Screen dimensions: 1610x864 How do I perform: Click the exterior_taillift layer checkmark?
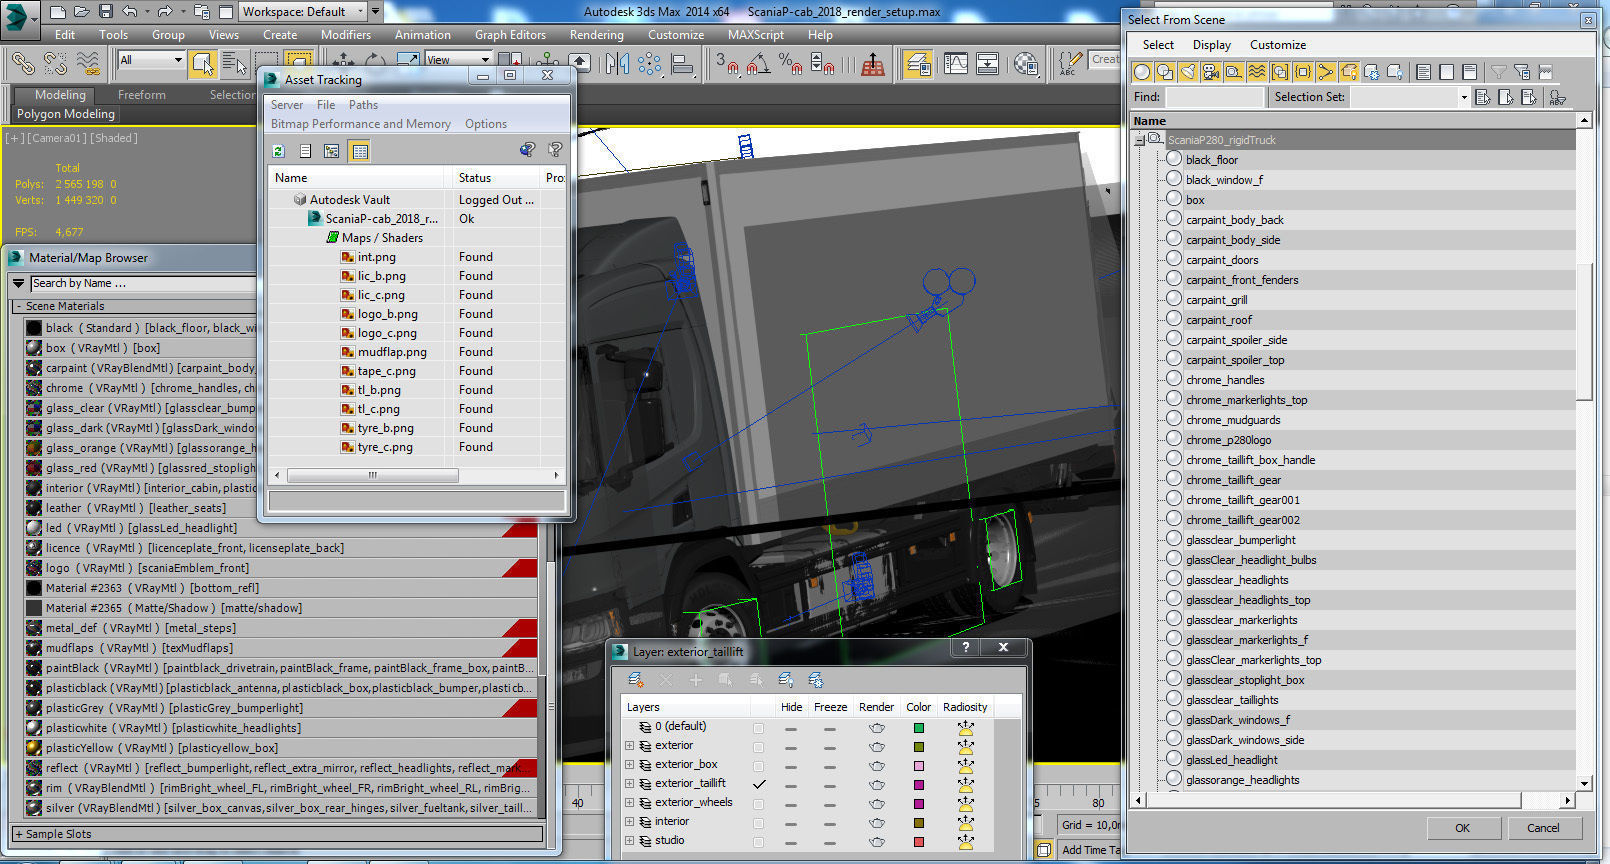click(759, 784)
